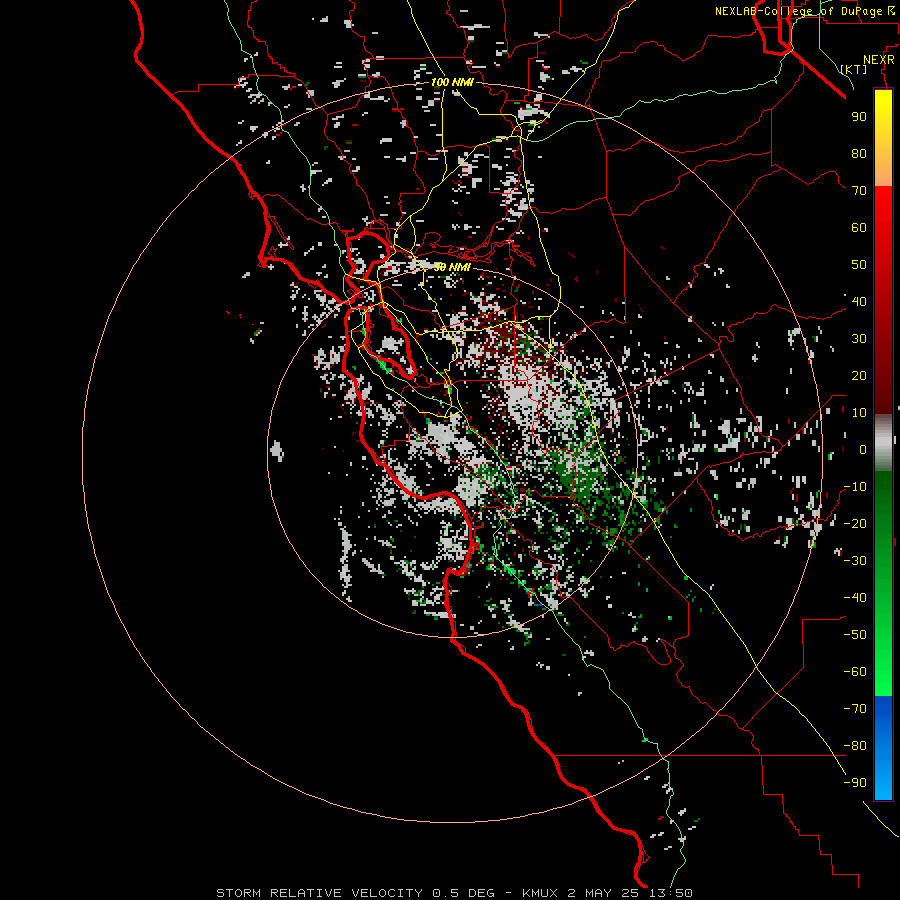Click the "100 NMI" range ring label
900x900 pixels.
pyautogui.click(x=452, y=82)
